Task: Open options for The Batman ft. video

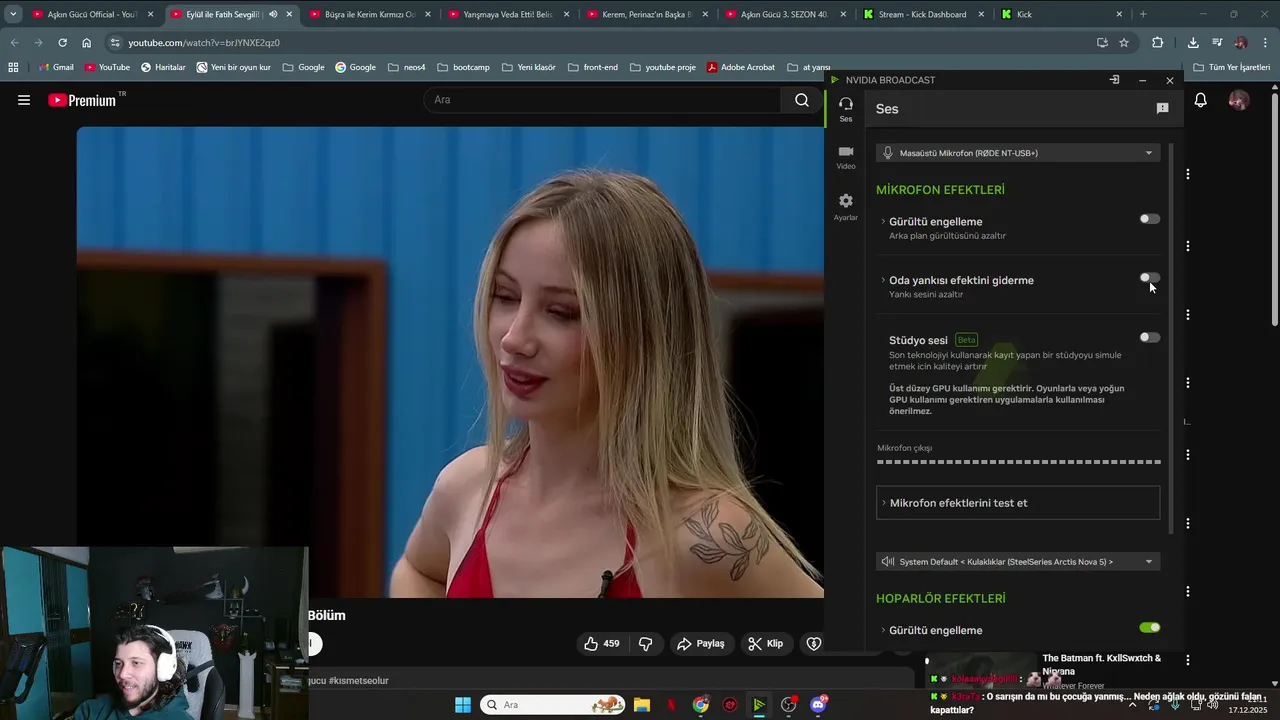Action: coord(1188,660)
